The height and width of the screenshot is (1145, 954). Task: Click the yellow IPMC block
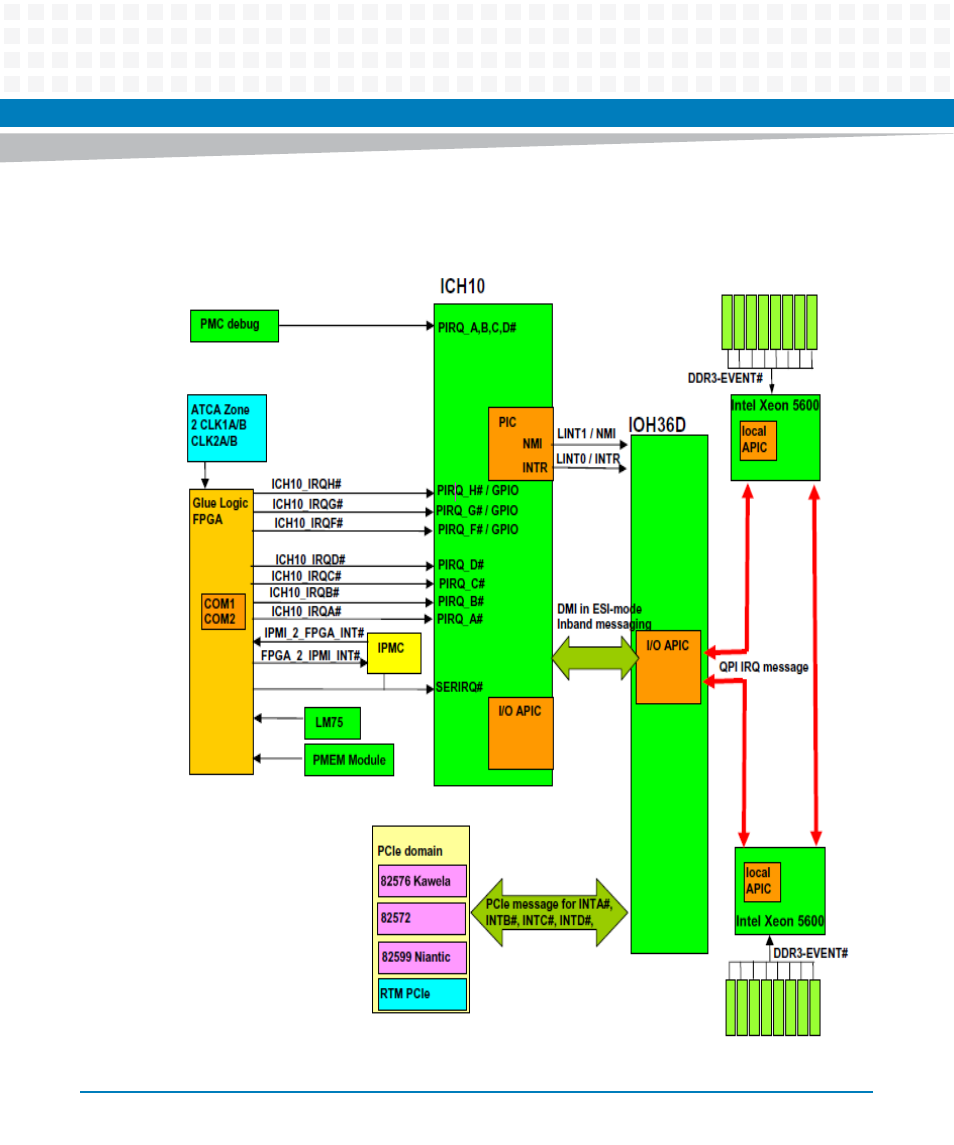click(394, 653)
